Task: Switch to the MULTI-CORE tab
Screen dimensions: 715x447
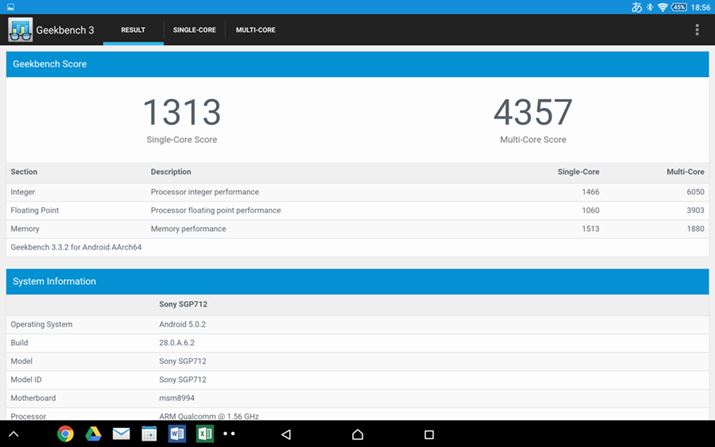Action: 255,30
